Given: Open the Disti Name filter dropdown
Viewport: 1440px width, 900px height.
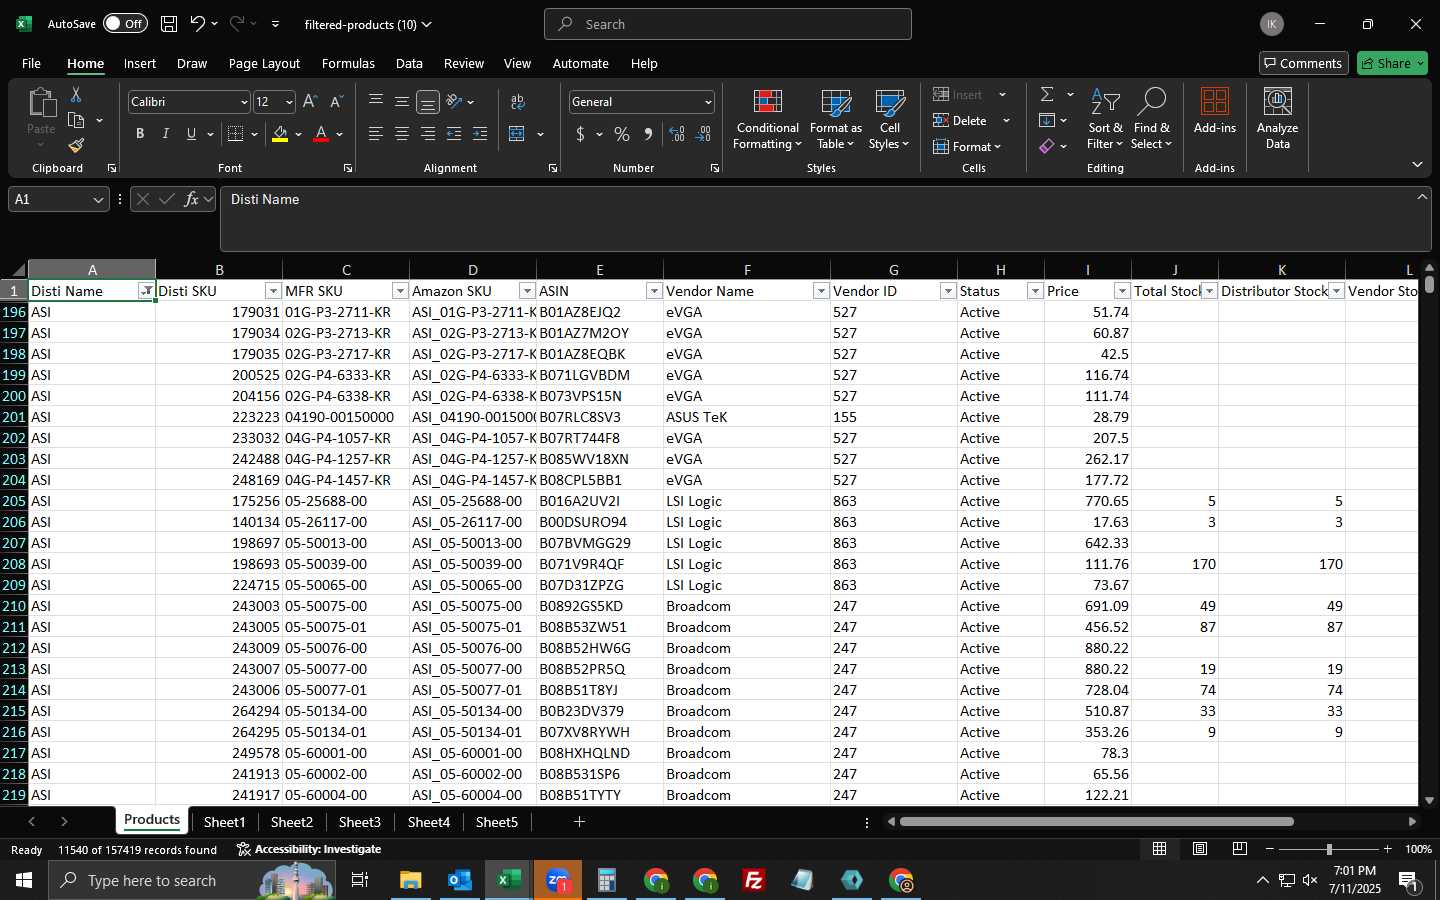Looking at the screenshot, I should click(146, 291).
